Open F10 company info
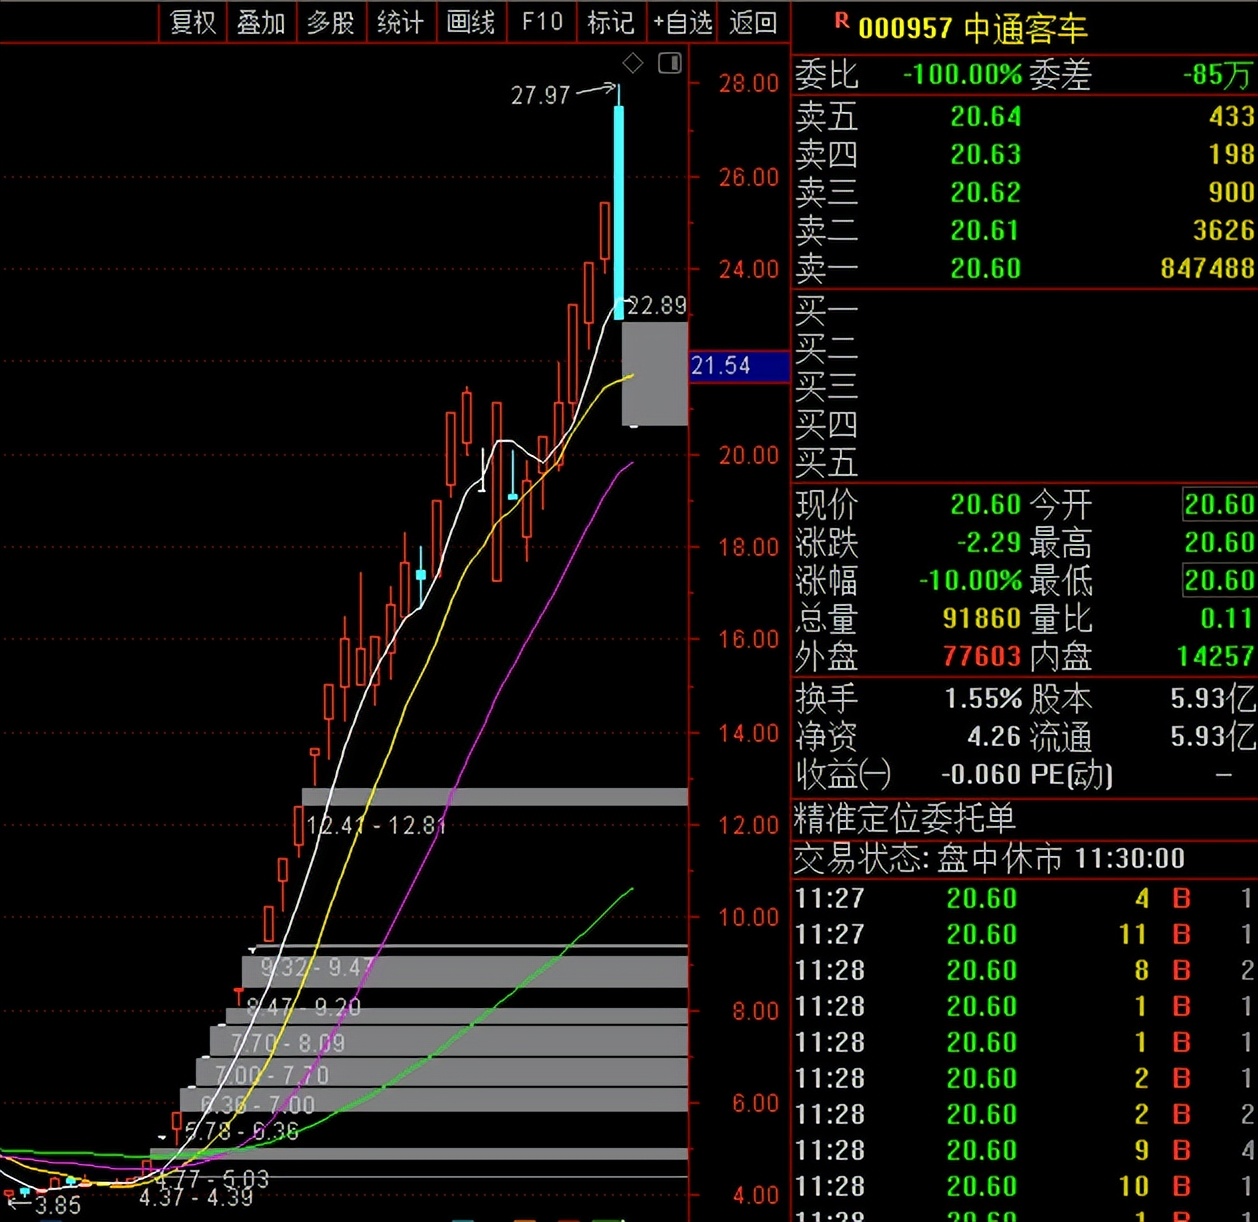The height and width of the screenshot is (1222, 1258). (542, 22)
